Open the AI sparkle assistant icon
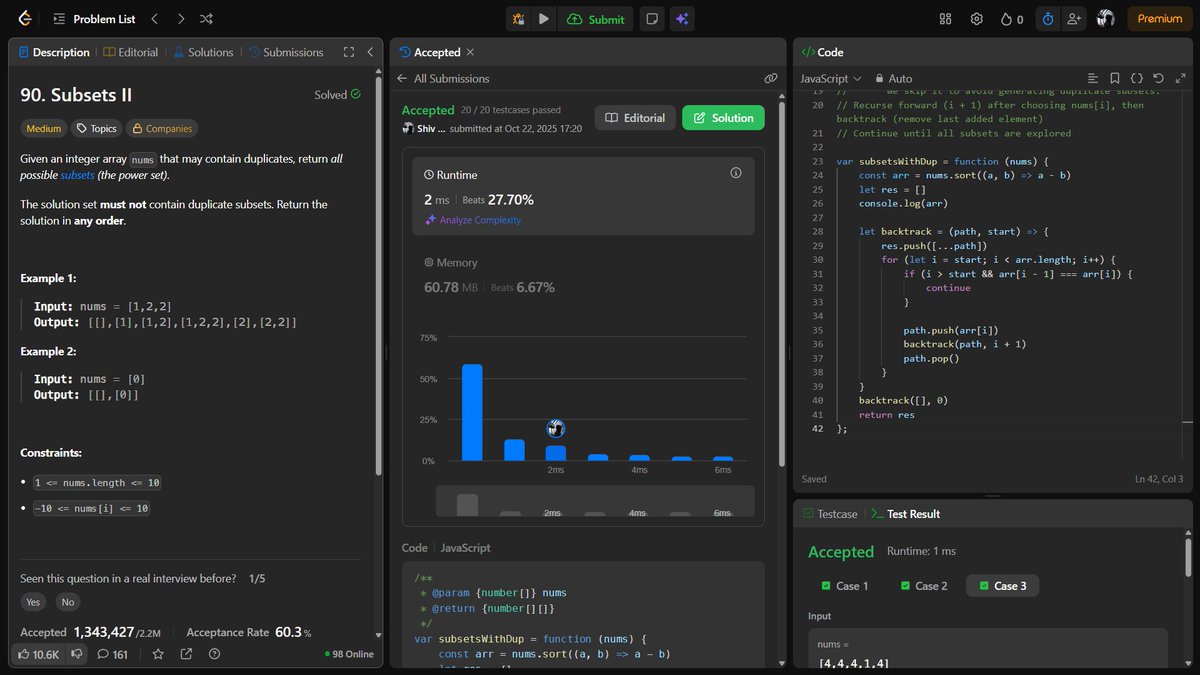 [682, 18]
